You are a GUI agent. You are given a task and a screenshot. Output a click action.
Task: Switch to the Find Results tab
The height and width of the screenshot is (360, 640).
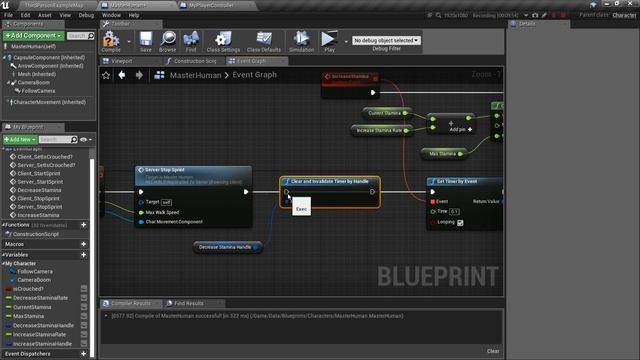click(x=189, y=304)
